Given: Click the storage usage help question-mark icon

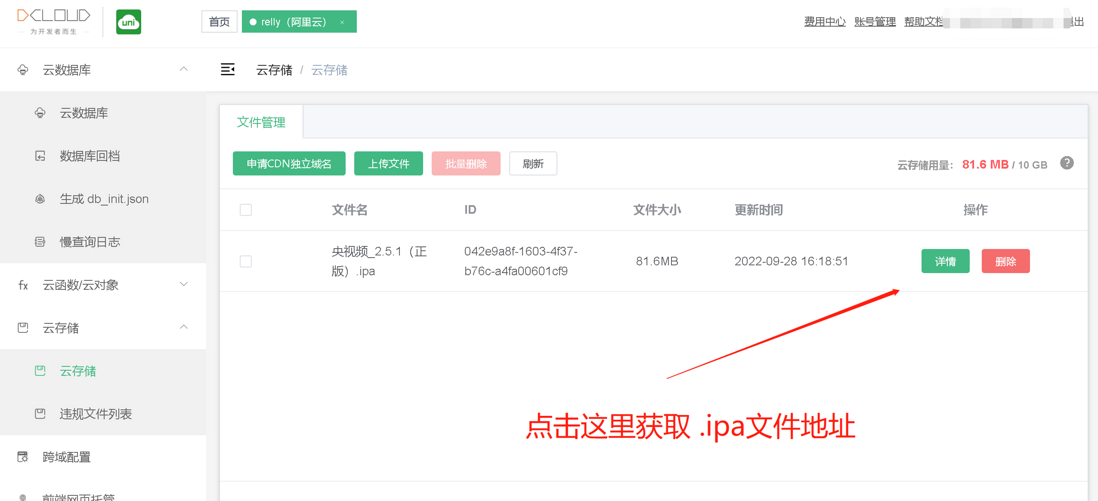Looking at the screenshot, I should point(1066,163).
